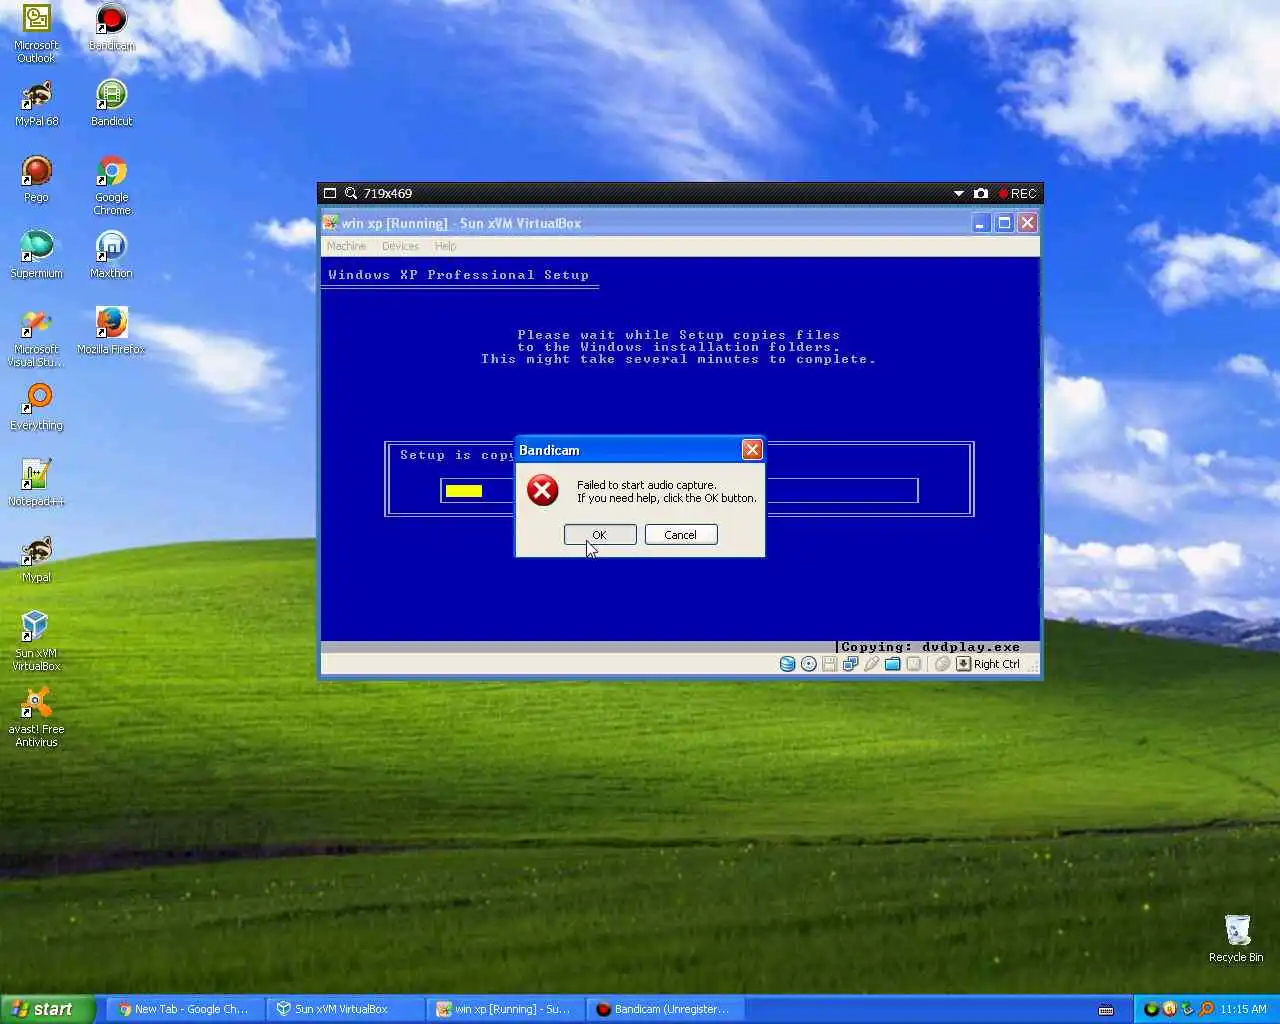Open the Supermium desktop icon
Image resolution: width=1280 pixels, height=1024 pixels.
(x=37, y=256)
